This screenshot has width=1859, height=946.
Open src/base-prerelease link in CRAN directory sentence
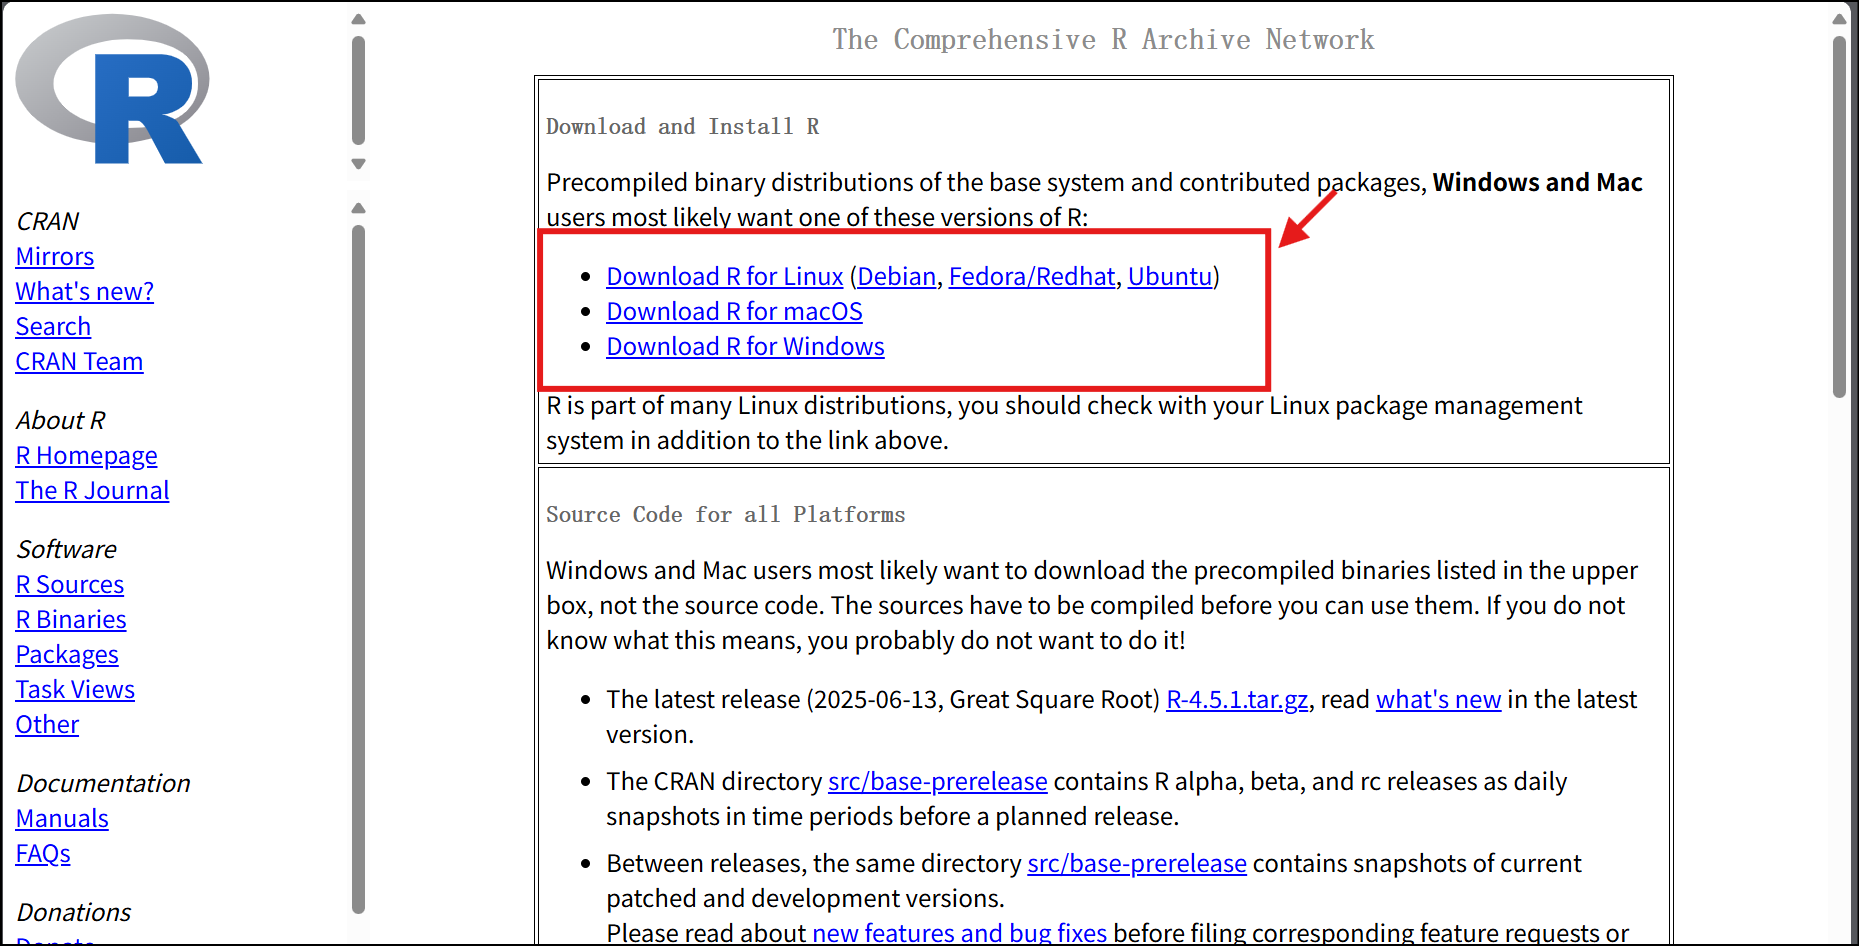tap(938, 782)
